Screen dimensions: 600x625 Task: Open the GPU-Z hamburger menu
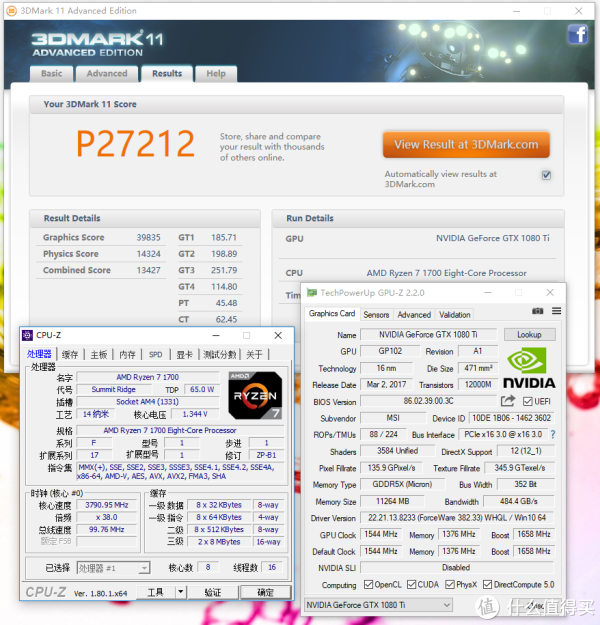pyautogui.click(x=557, y=311)
